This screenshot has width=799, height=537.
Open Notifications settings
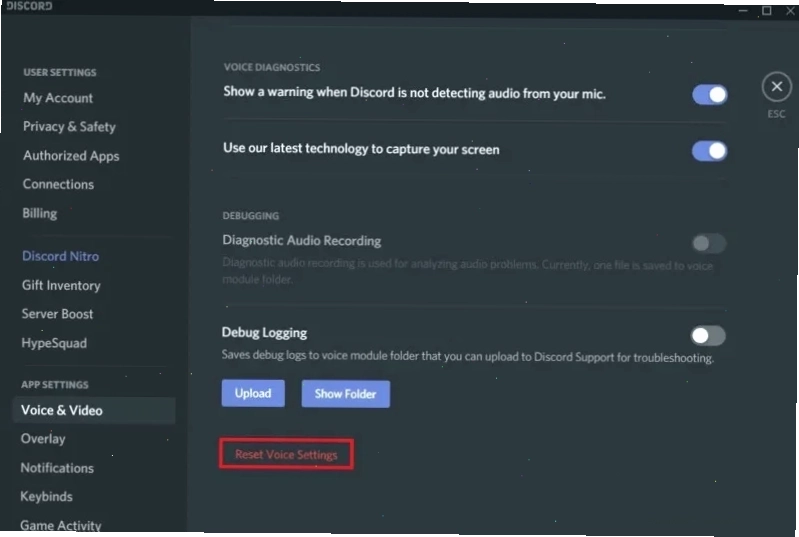(x=57, y=468)
